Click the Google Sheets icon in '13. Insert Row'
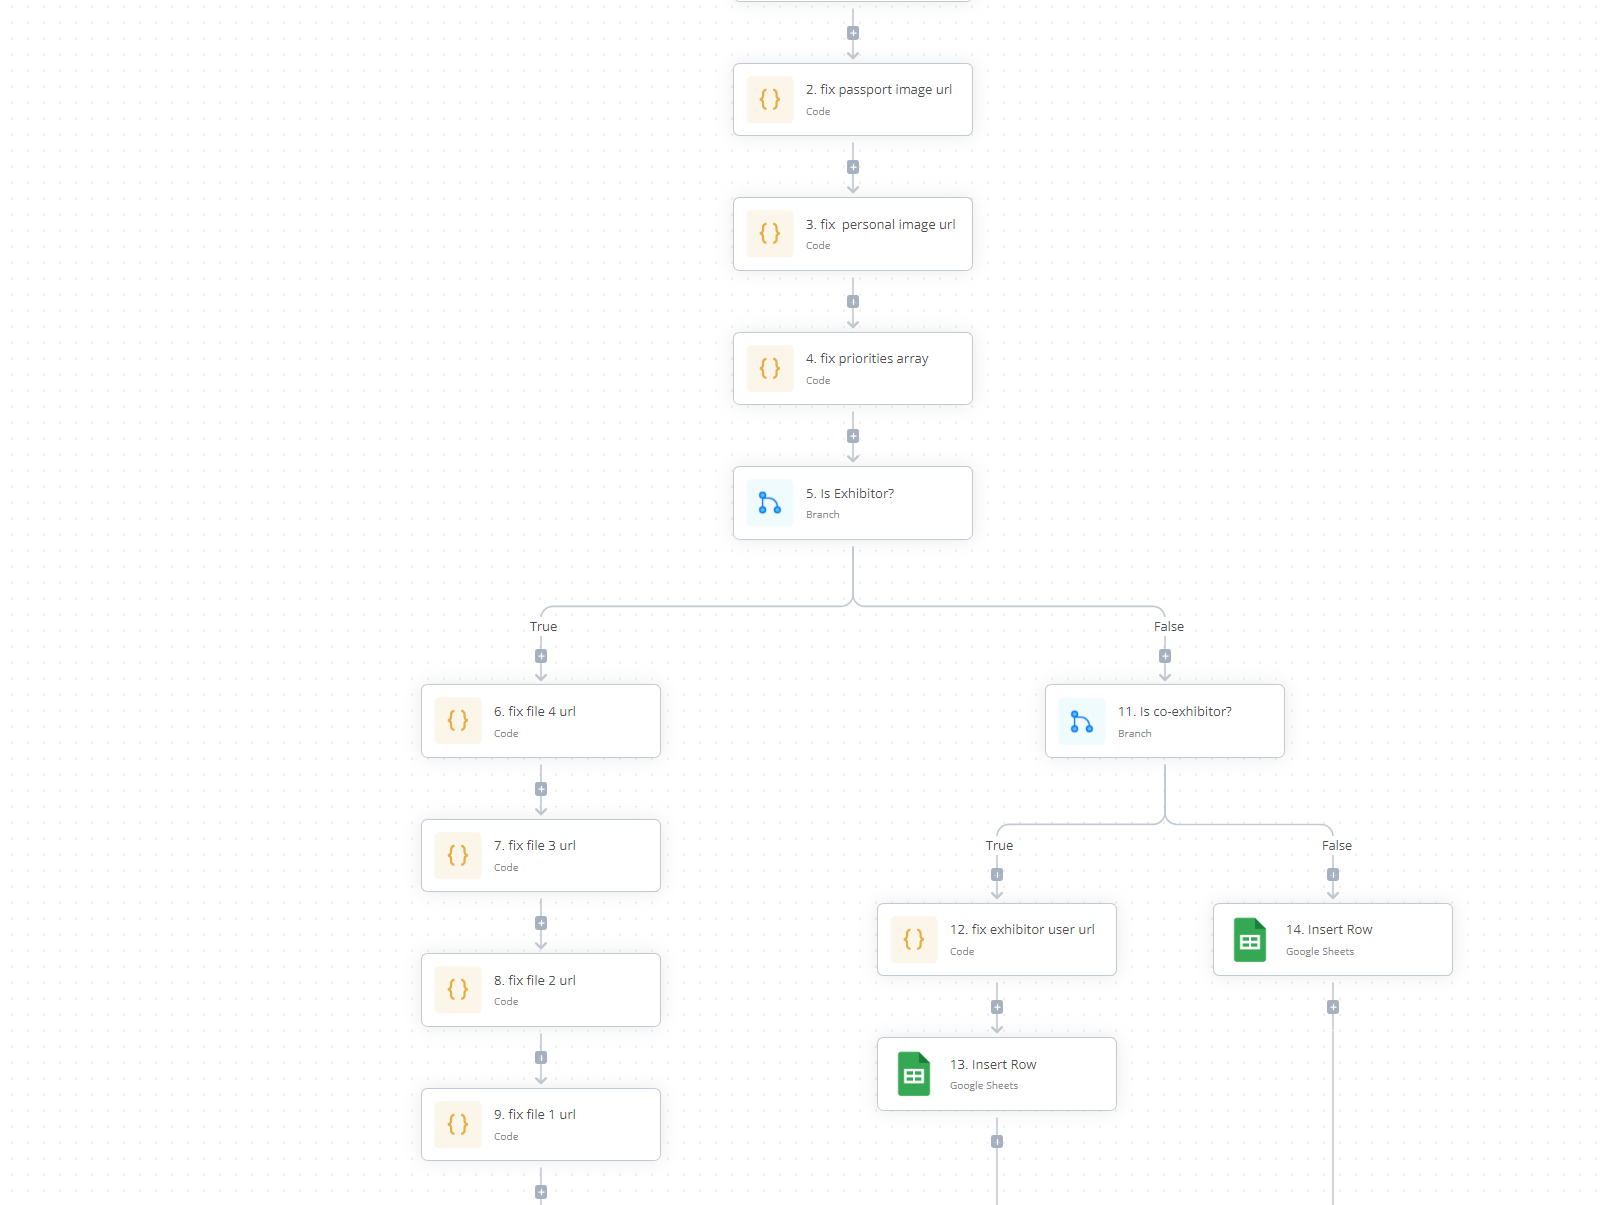Screen dimensions: 1607x1205 (x=913, y=1073)
